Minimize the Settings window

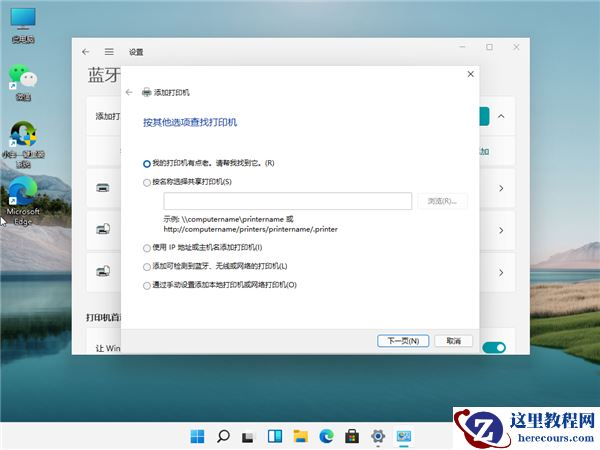[x=463, y=47]
